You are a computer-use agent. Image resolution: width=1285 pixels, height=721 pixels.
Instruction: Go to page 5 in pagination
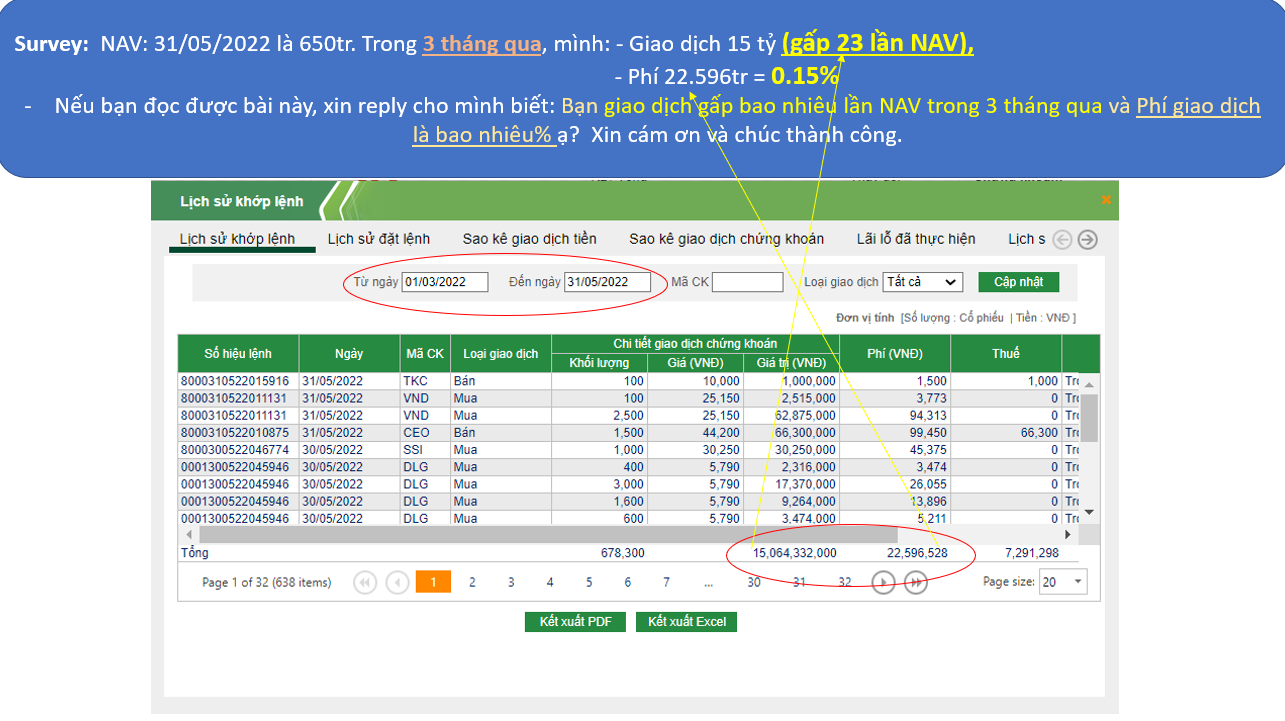pos(589,582)
